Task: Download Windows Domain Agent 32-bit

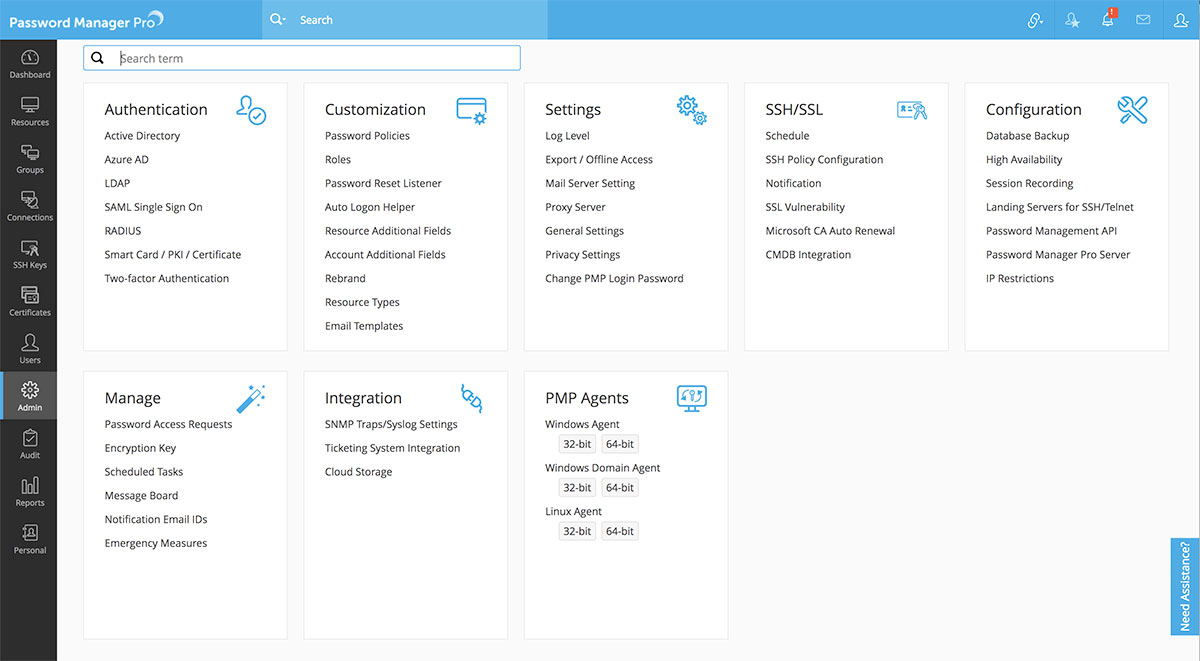Action: [x=577, y=488]
